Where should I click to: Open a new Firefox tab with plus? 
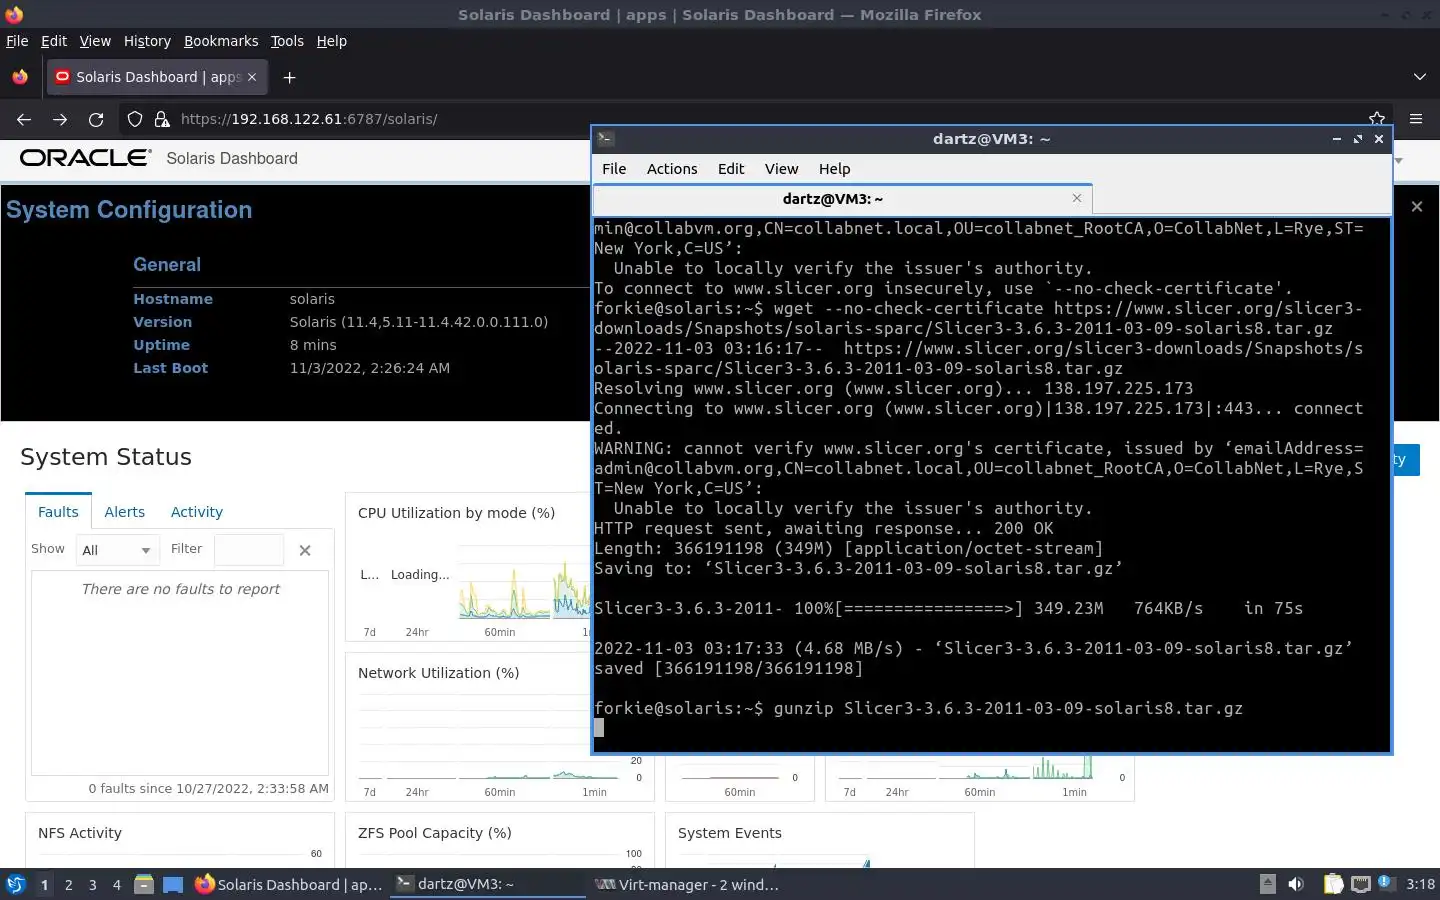coord(289,77)
